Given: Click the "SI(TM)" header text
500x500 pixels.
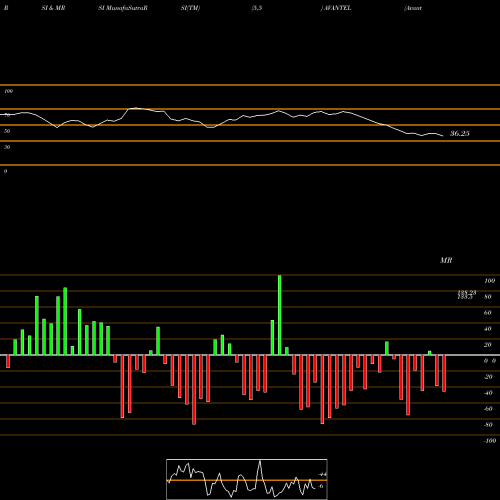Looking at the screenshot, I should tap(190, 8).
